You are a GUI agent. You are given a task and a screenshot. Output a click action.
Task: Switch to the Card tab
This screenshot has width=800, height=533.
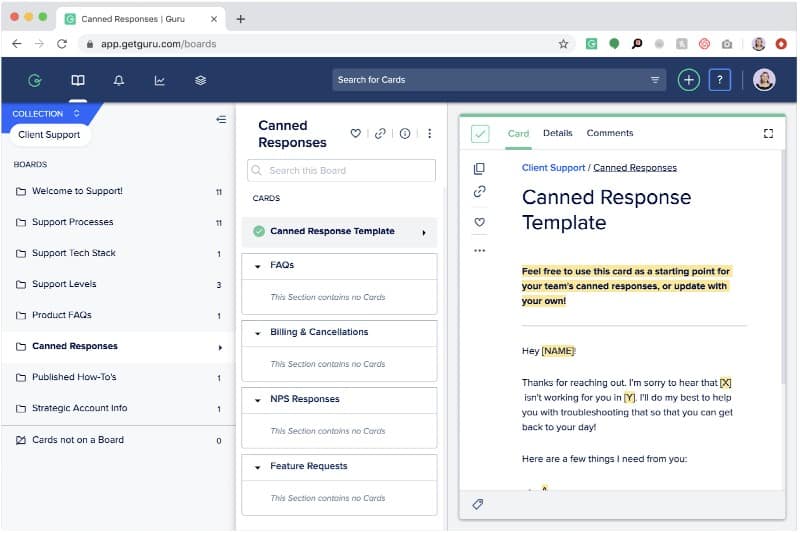pos(518,134)
